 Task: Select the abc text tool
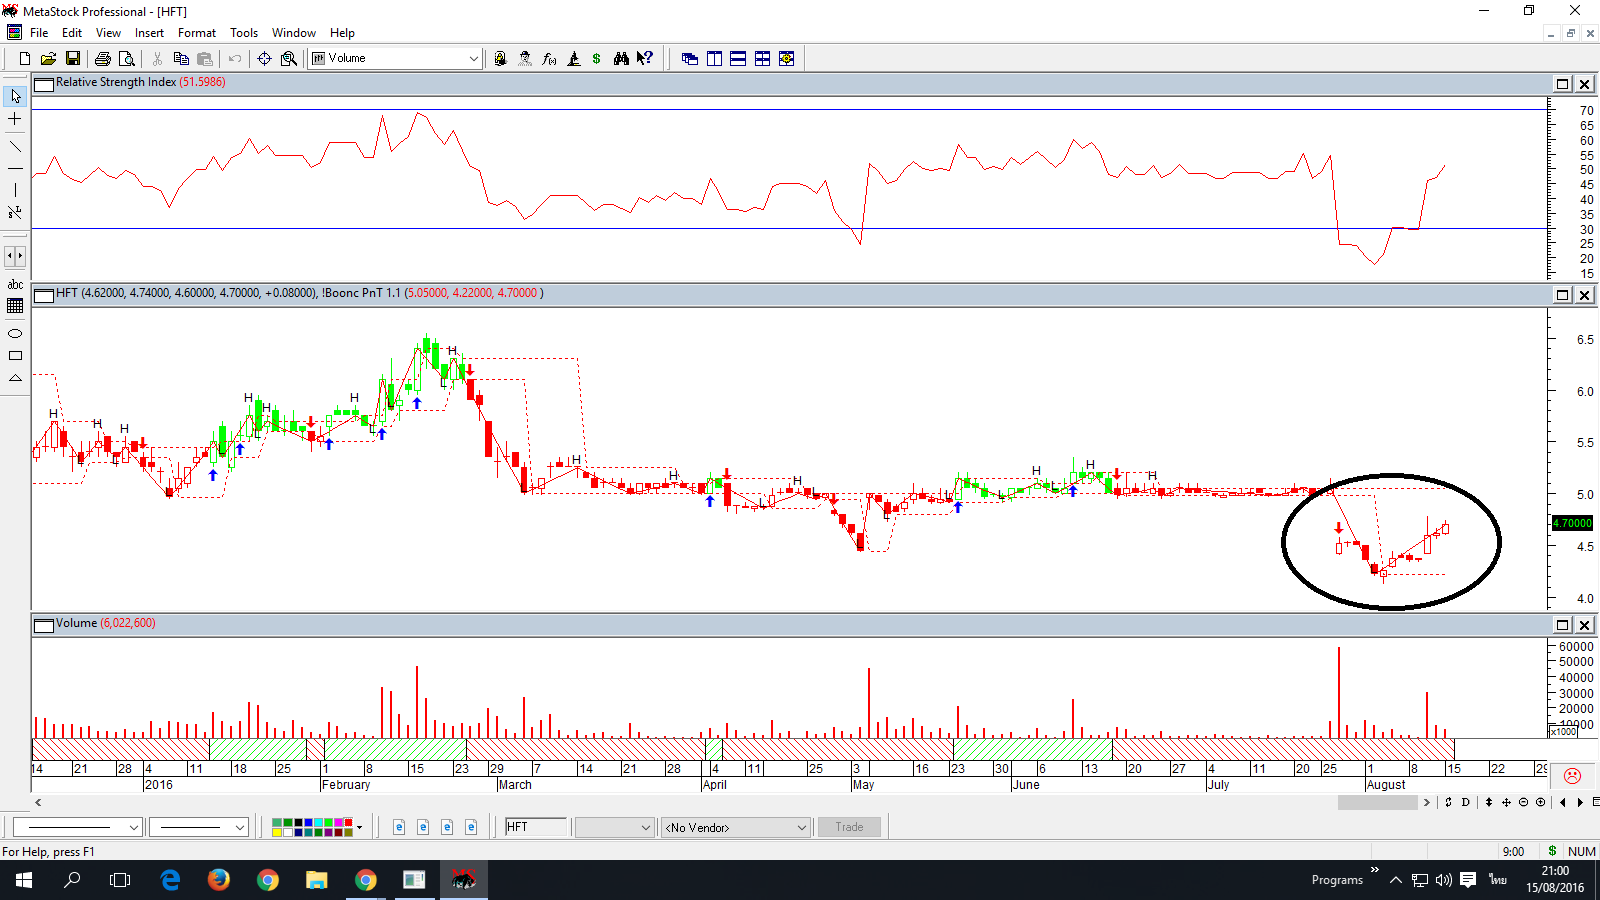[x=15, y=285]
